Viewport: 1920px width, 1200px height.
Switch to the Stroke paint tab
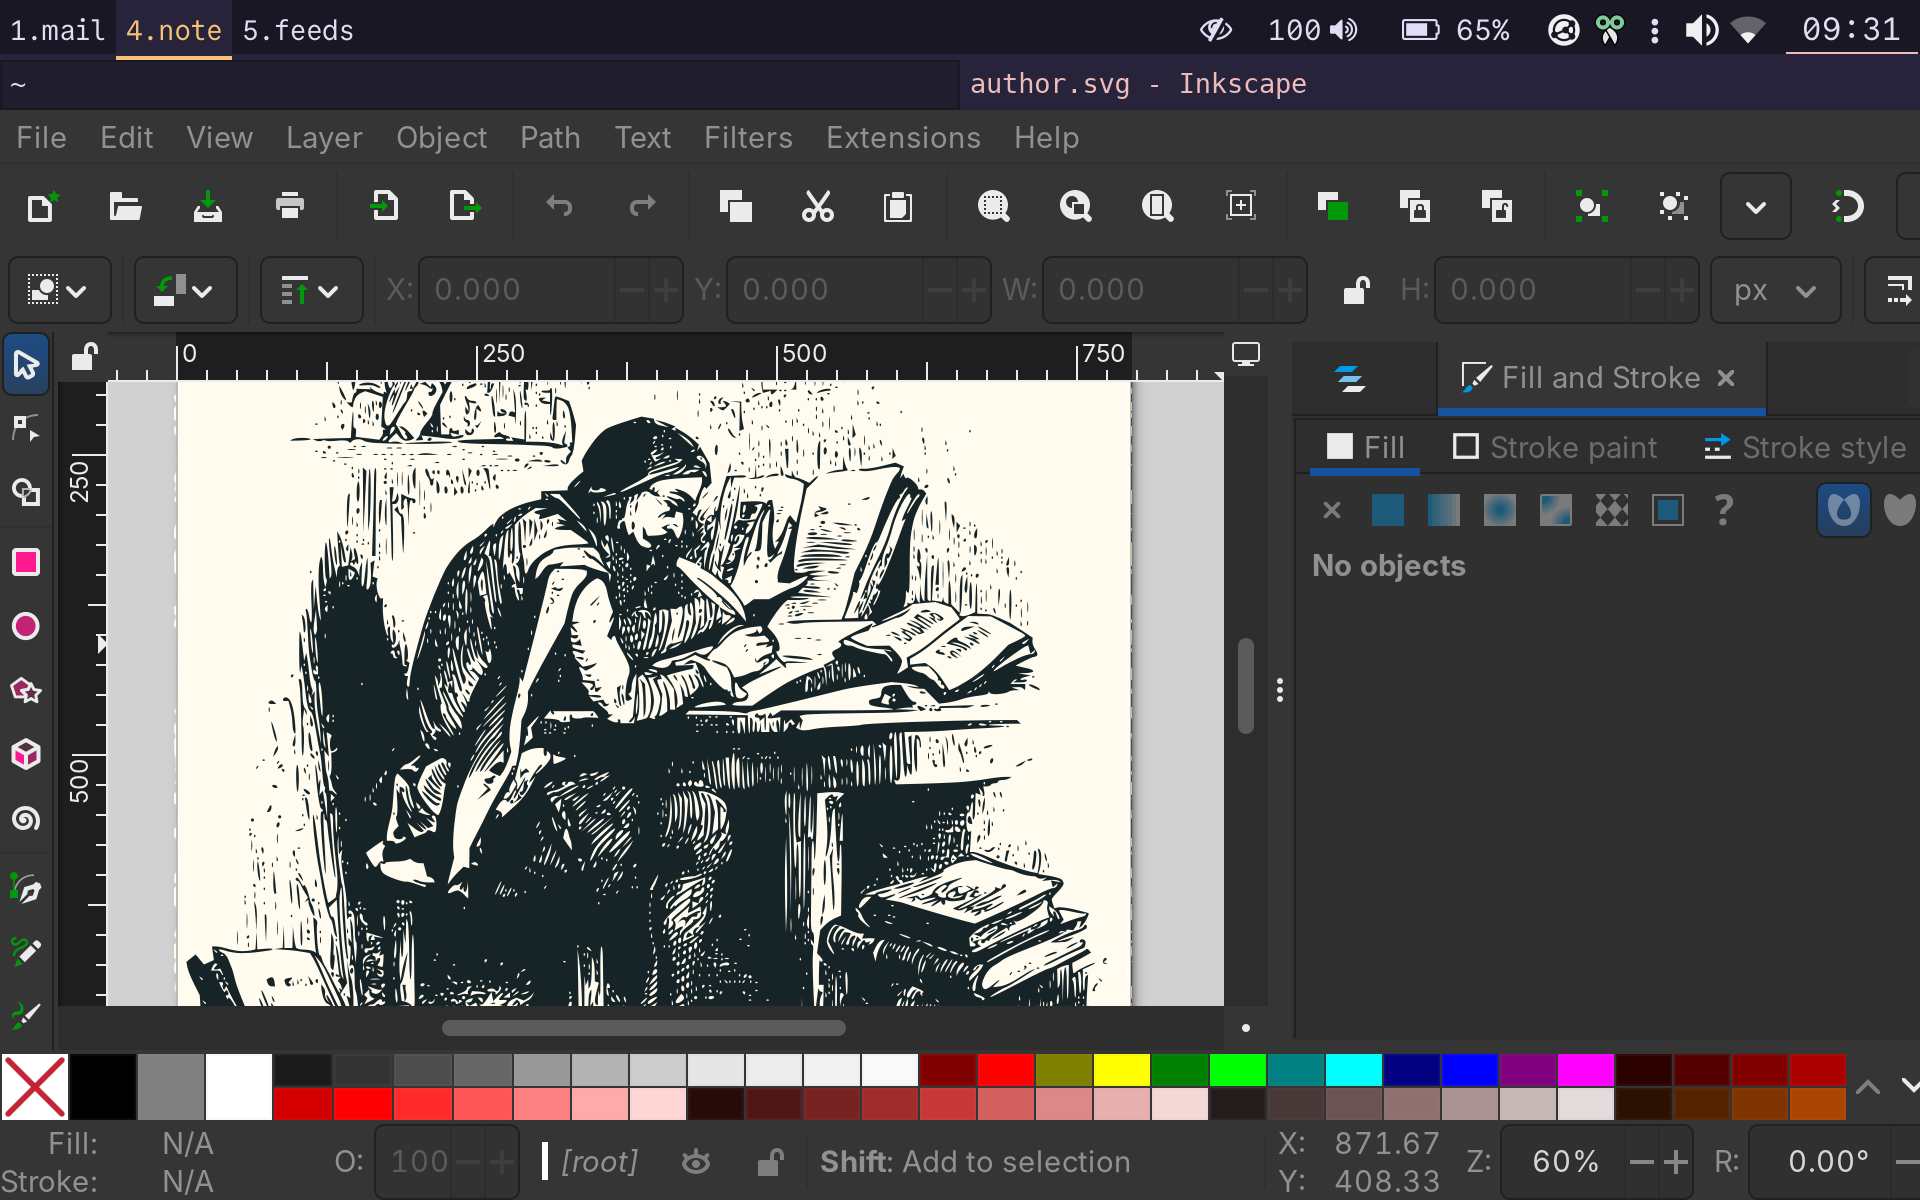(1555, 447)
